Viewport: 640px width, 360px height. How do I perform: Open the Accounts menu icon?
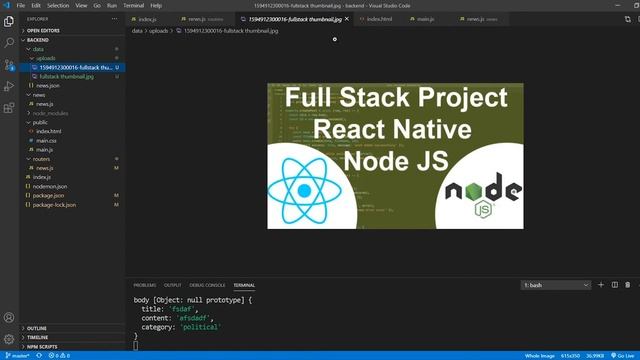(9, 317)
